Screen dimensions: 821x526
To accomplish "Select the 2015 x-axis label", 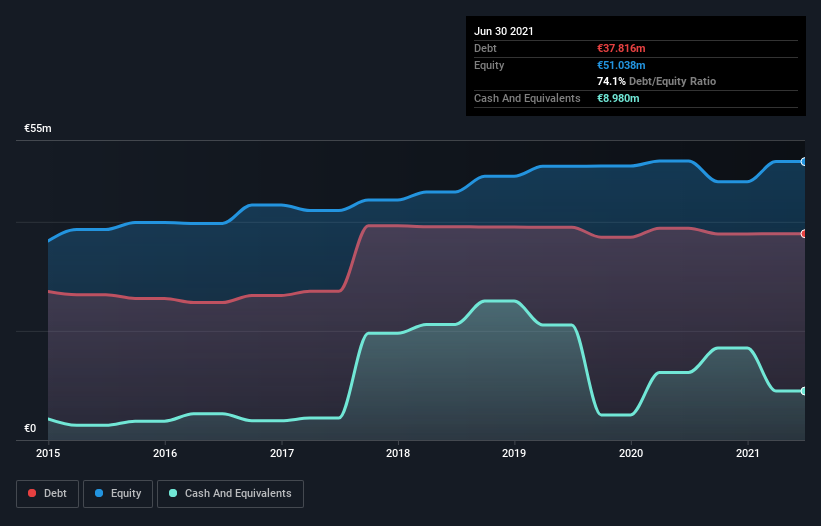I will click(48, 453).
